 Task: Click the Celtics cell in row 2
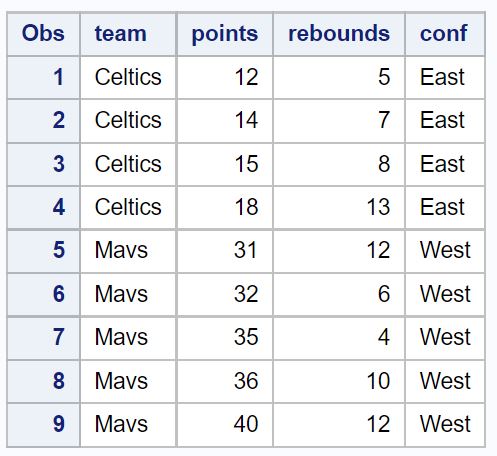point(128,120)
